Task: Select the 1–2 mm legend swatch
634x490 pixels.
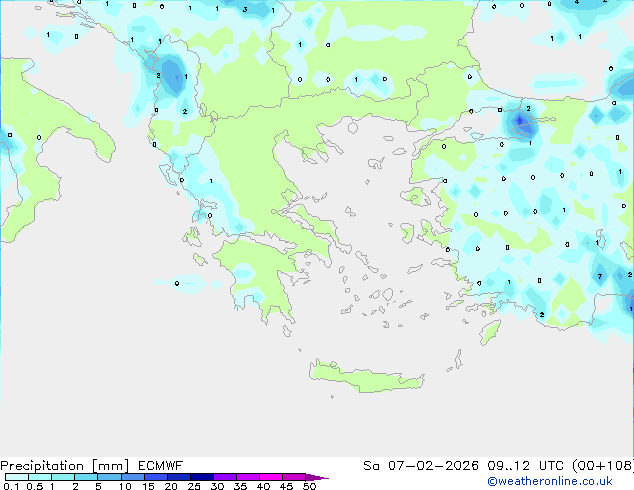Action: 63,477
